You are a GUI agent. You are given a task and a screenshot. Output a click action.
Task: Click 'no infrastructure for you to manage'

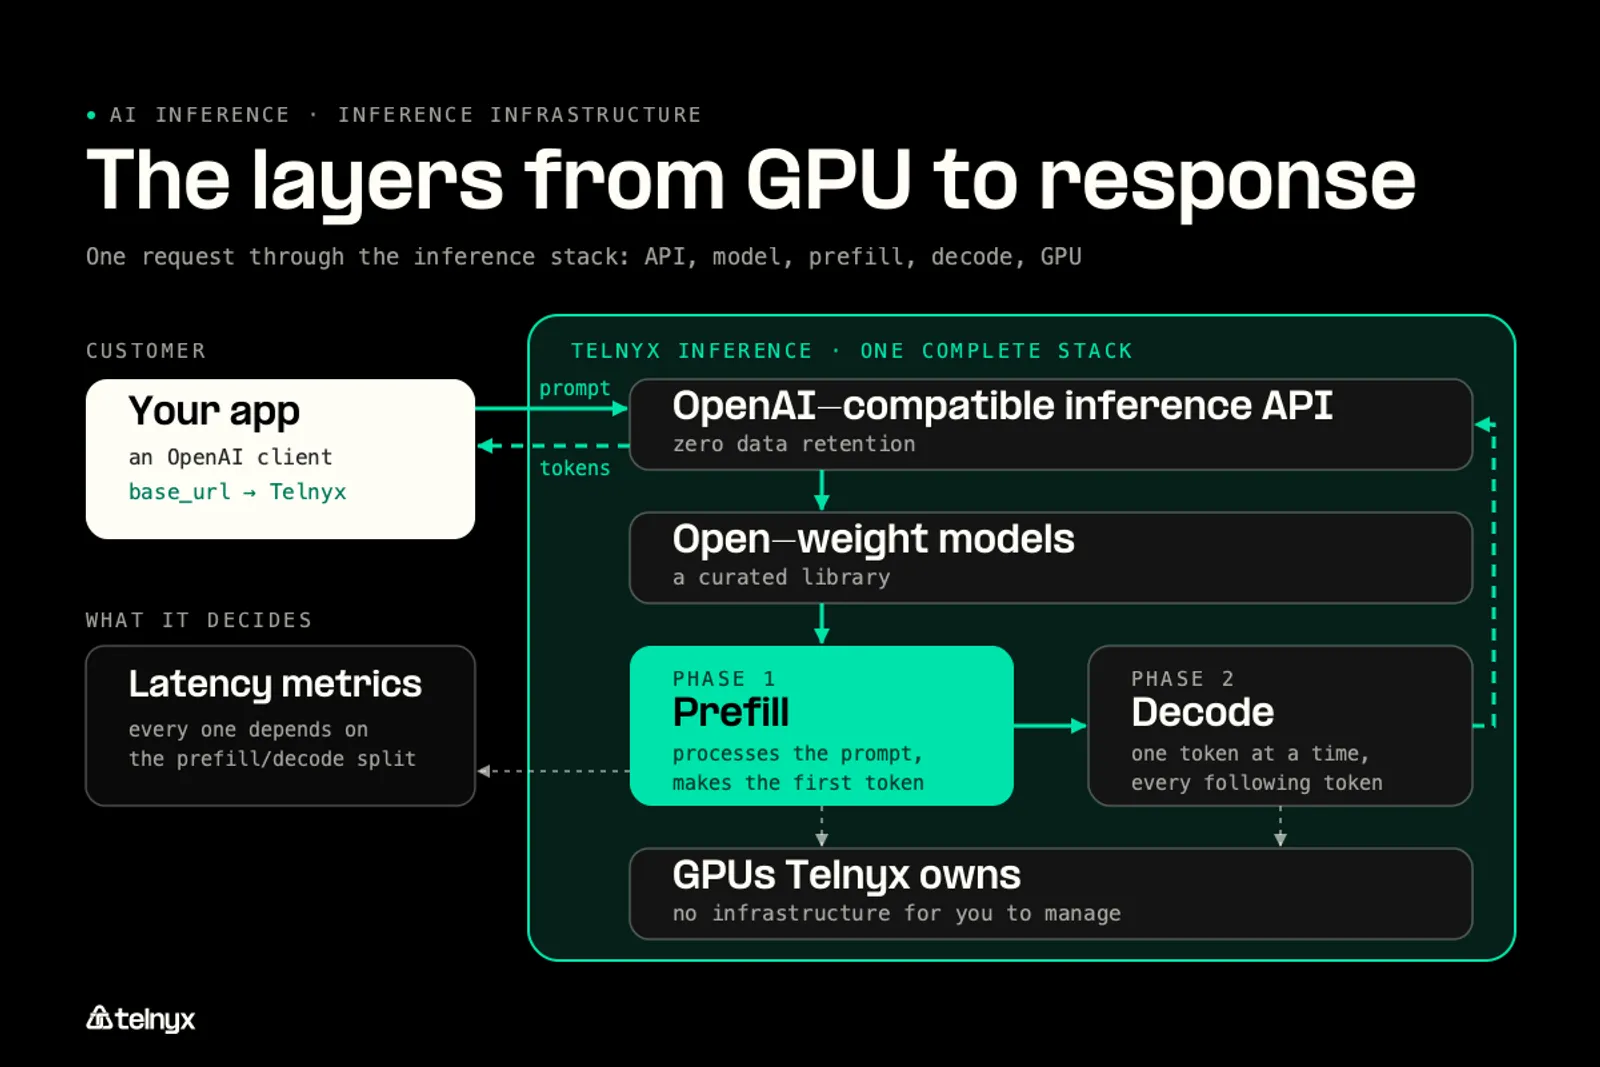(x=897, y=913)
